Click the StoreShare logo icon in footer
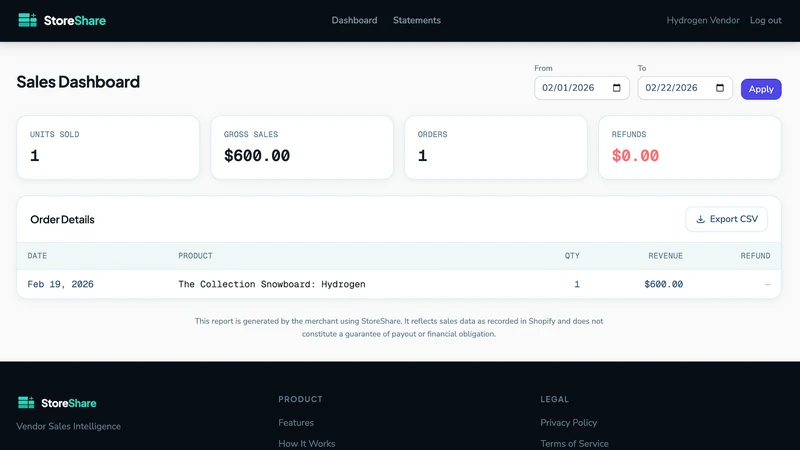The image size is (800, 450). 26,403
